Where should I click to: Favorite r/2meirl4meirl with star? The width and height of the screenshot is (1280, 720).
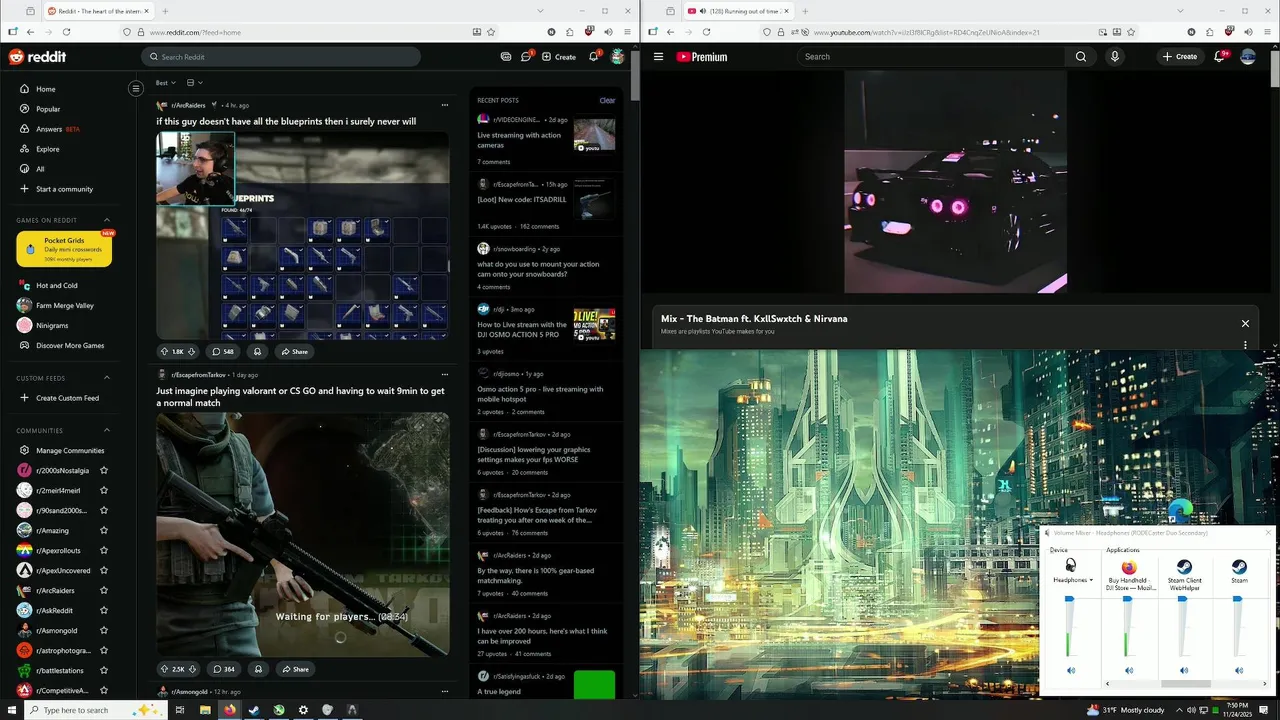click(104, 490)
